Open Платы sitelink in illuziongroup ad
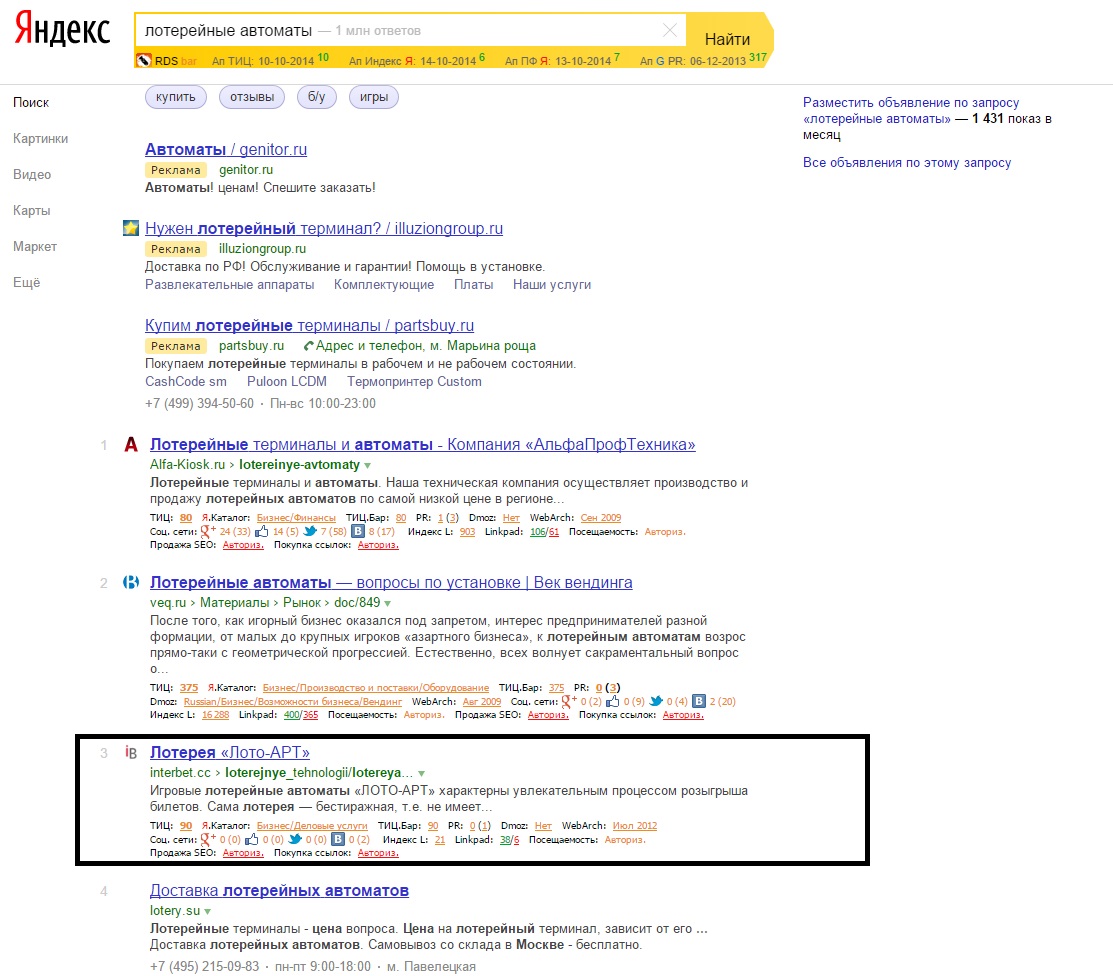Screen dimensions: 1113x976 (x=473, y=285)
